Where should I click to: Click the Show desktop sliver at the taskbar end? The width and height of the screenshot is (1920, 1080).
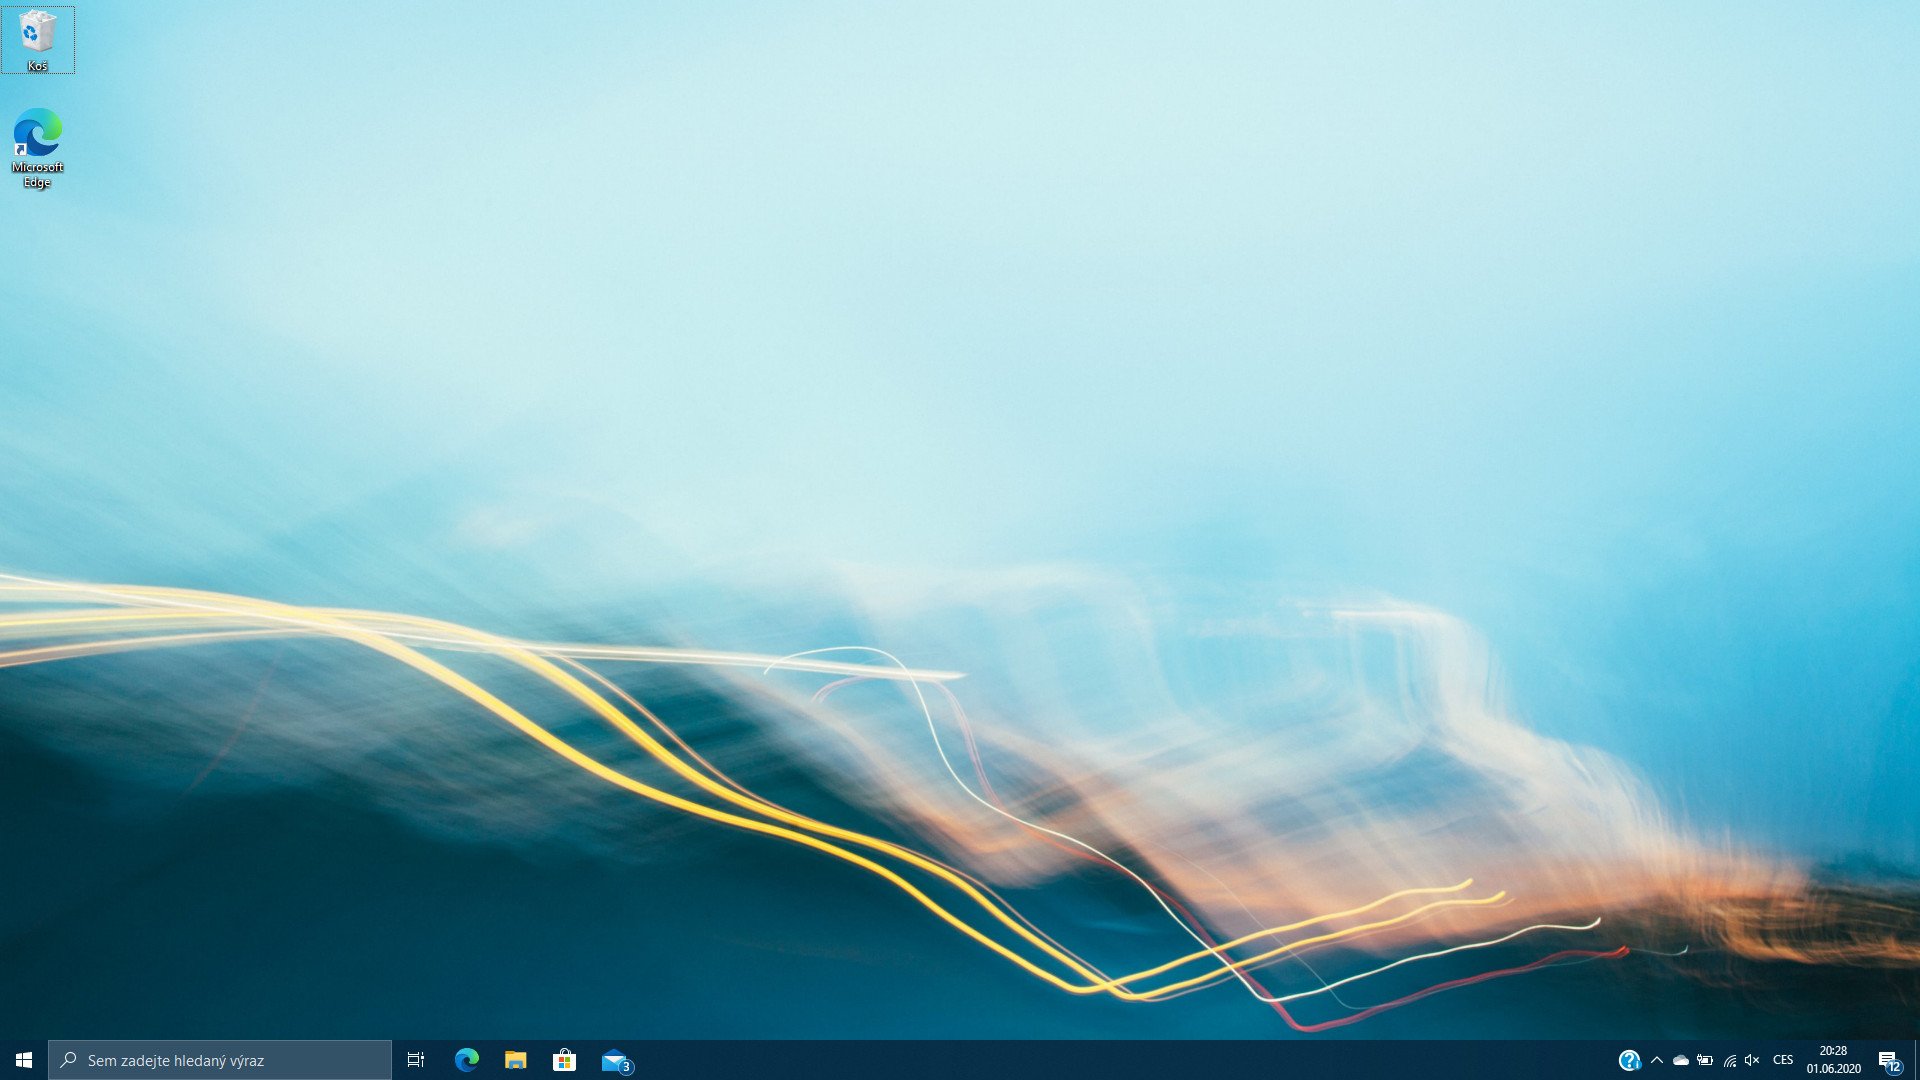(x=1916, y=1060)
